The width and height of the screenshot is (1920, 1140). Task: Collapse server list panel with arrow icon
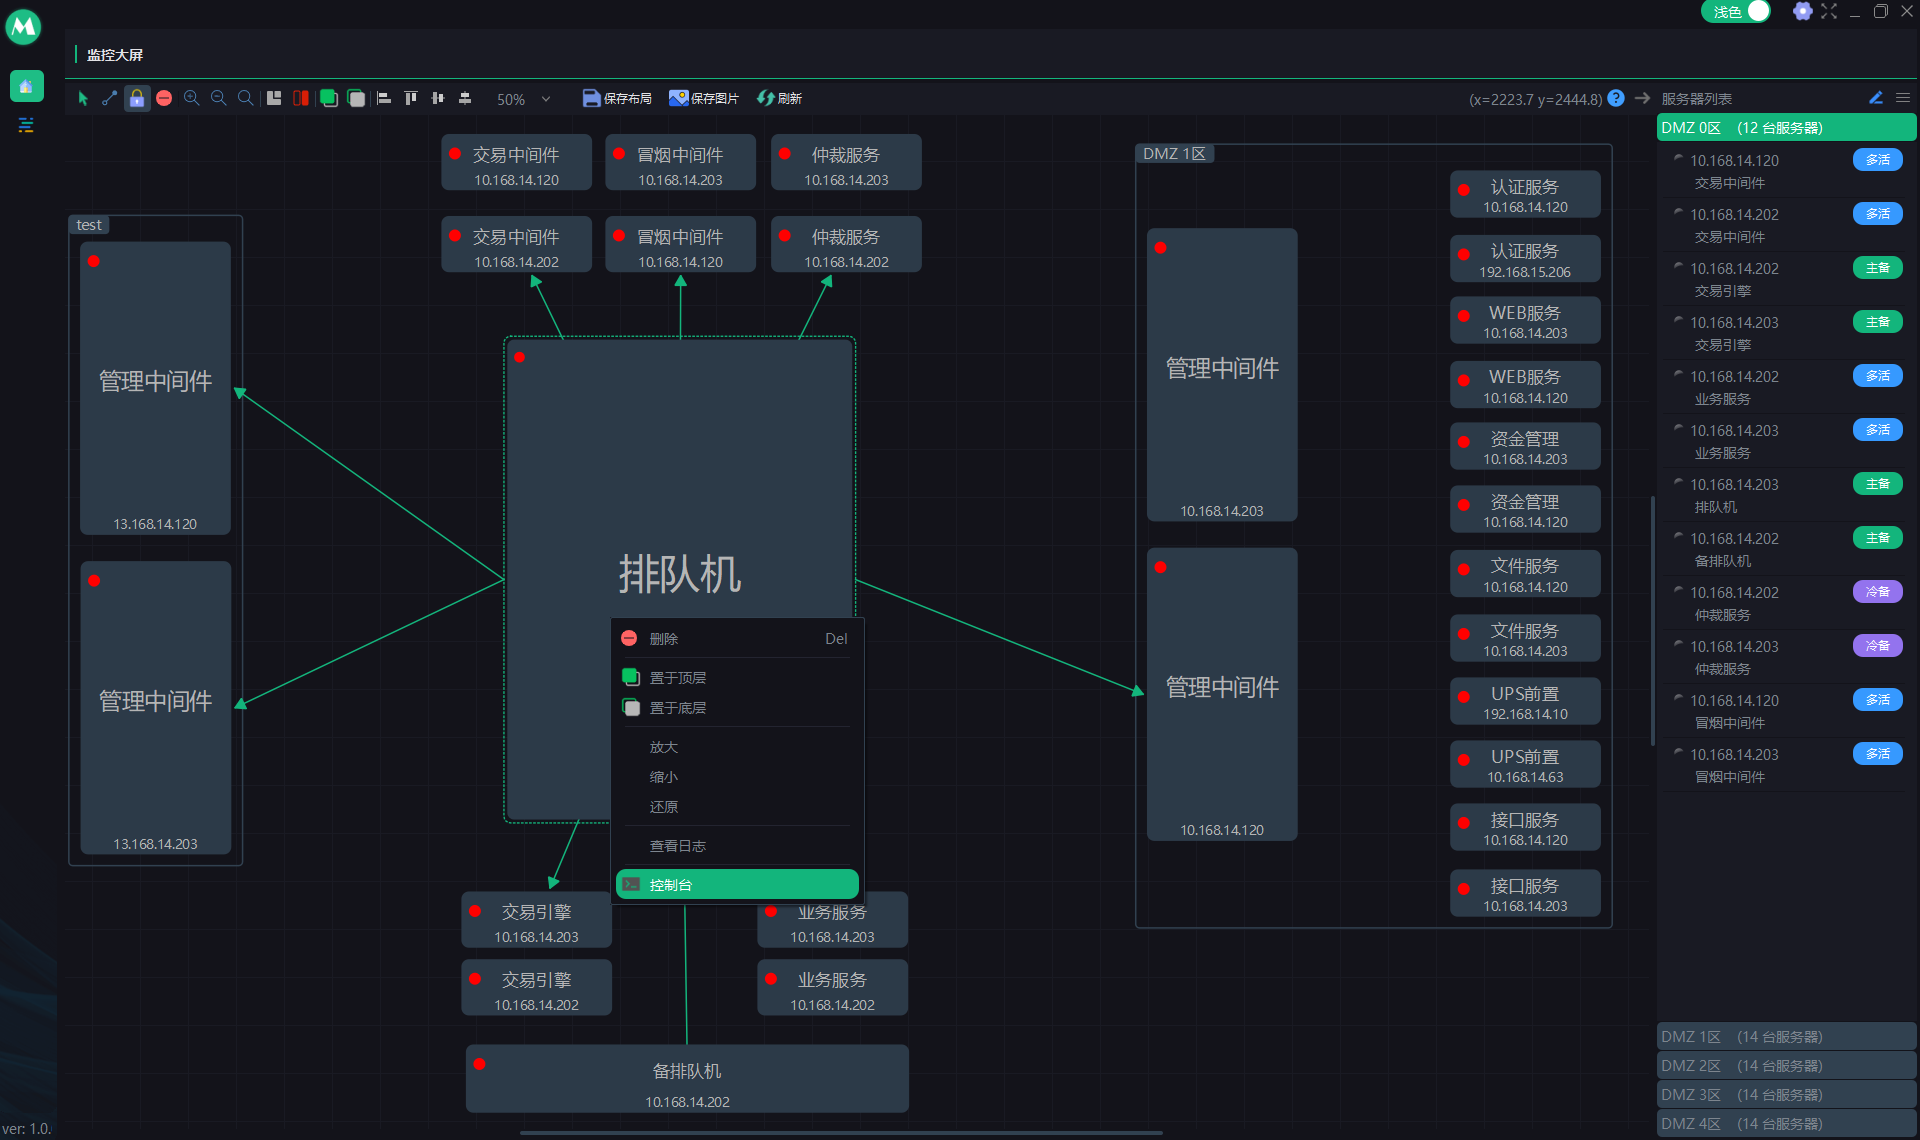pyautogui.click(x=1642, y=98)
